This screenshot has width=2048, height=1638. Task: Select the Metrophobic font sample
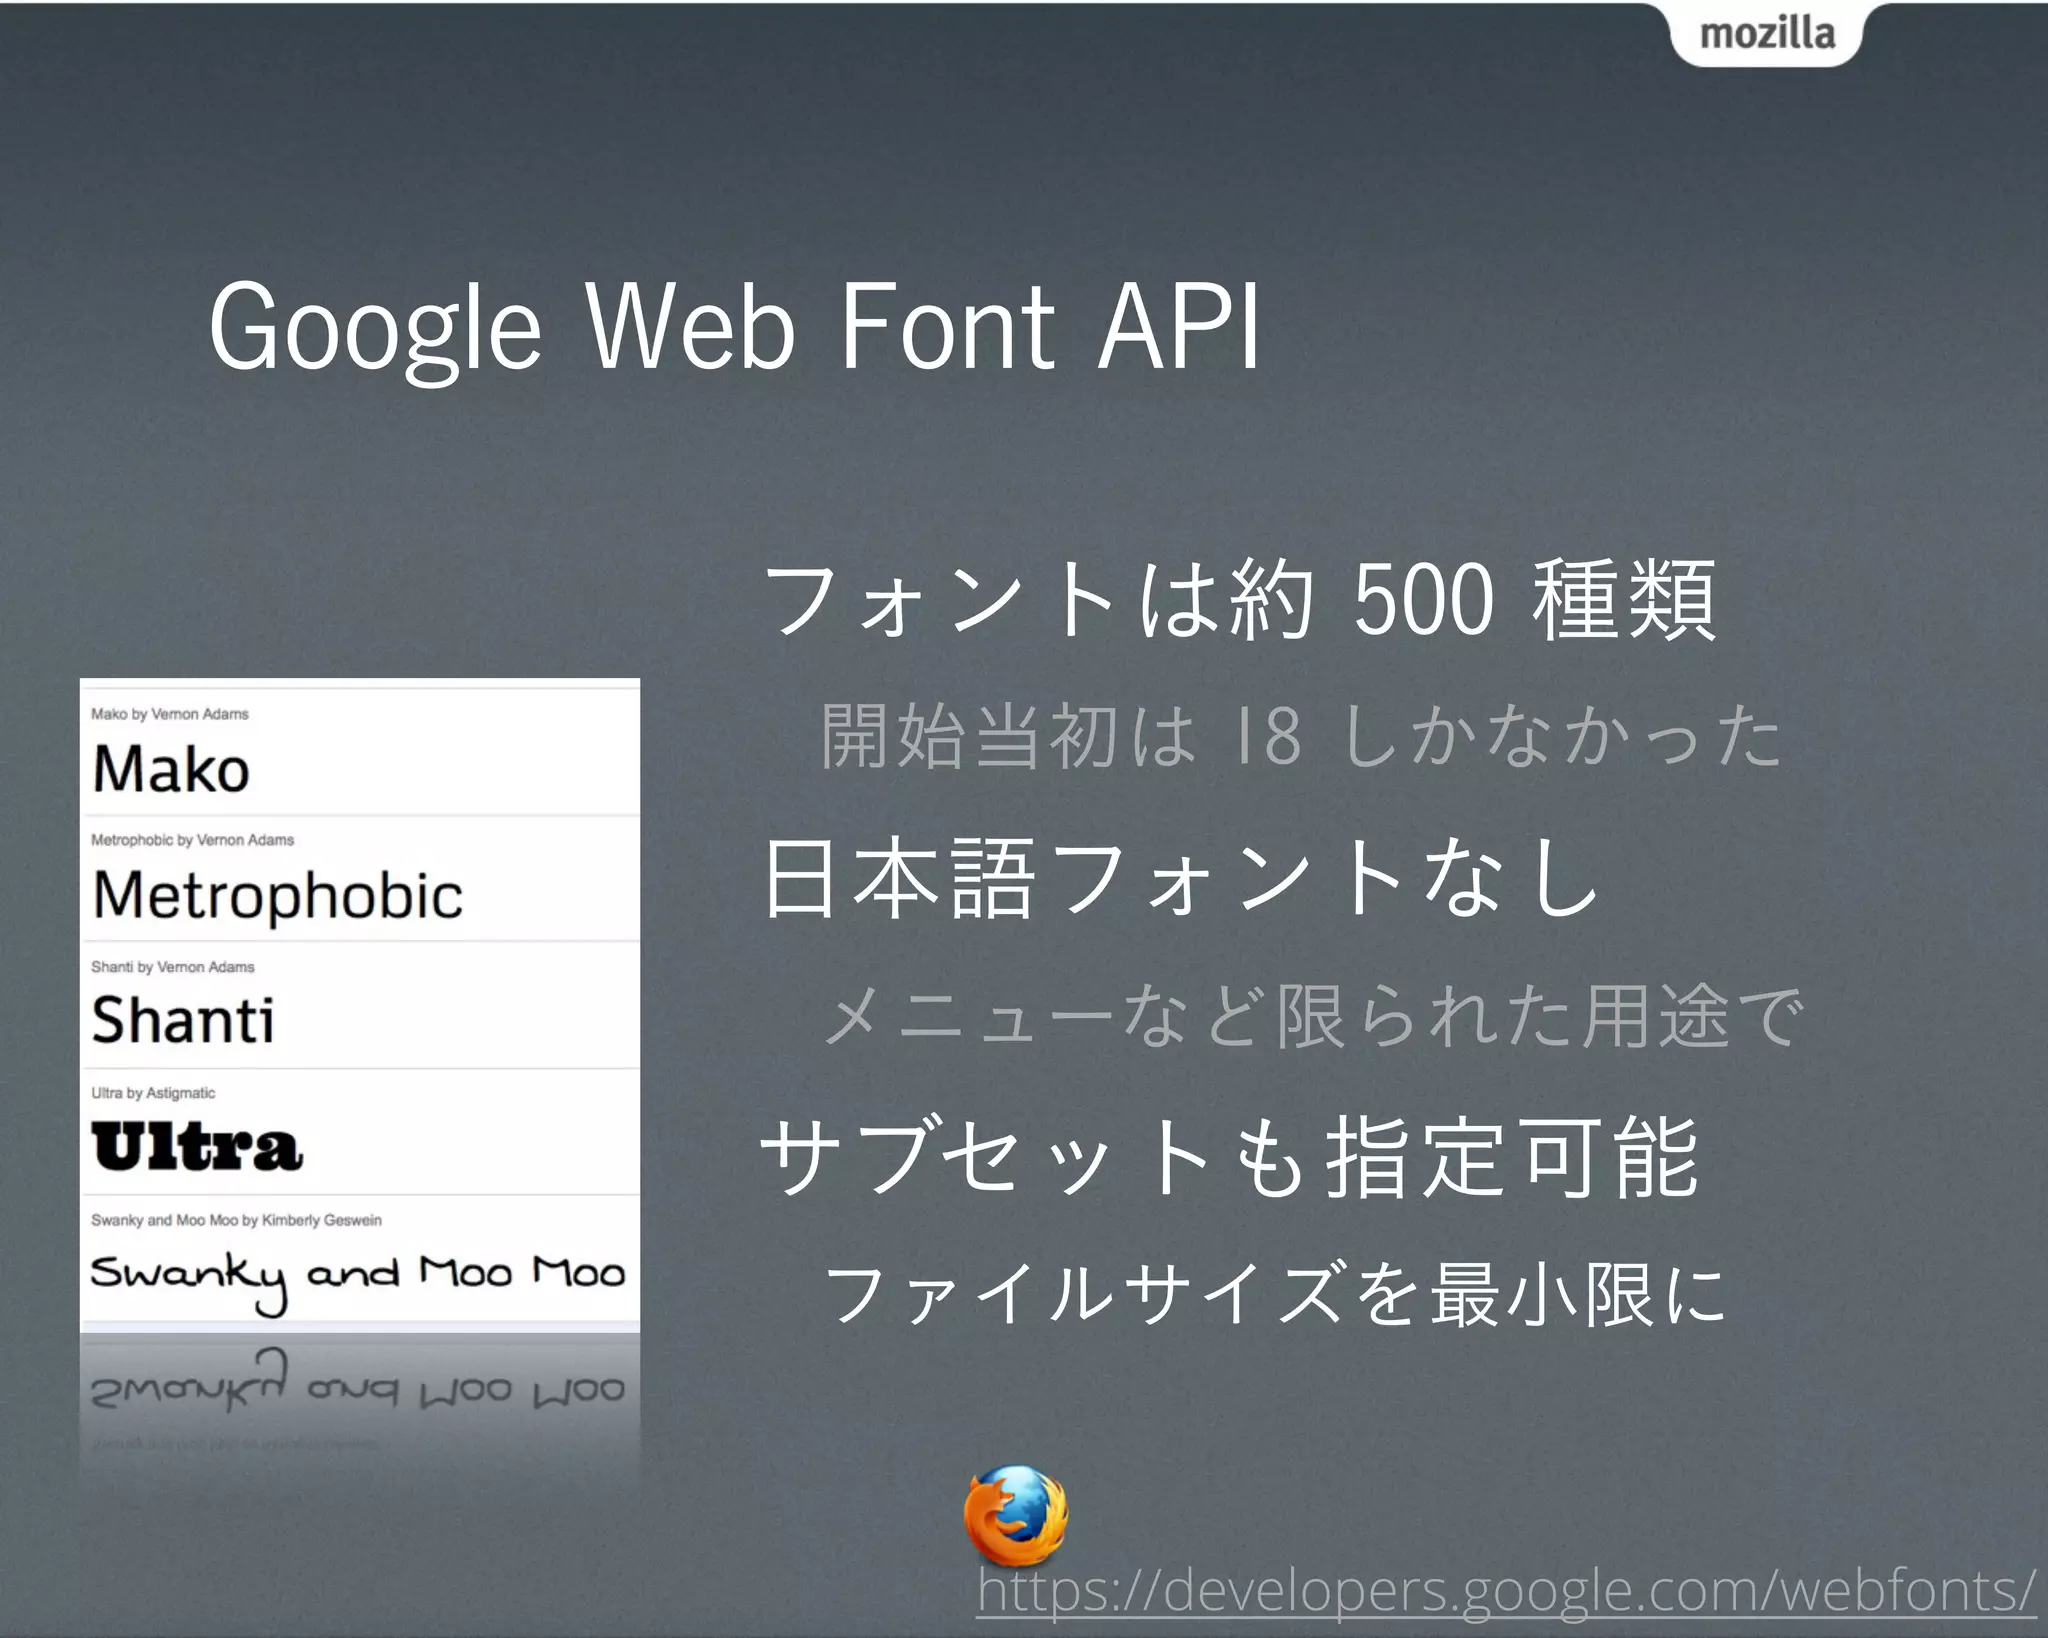tap(277, 896)
